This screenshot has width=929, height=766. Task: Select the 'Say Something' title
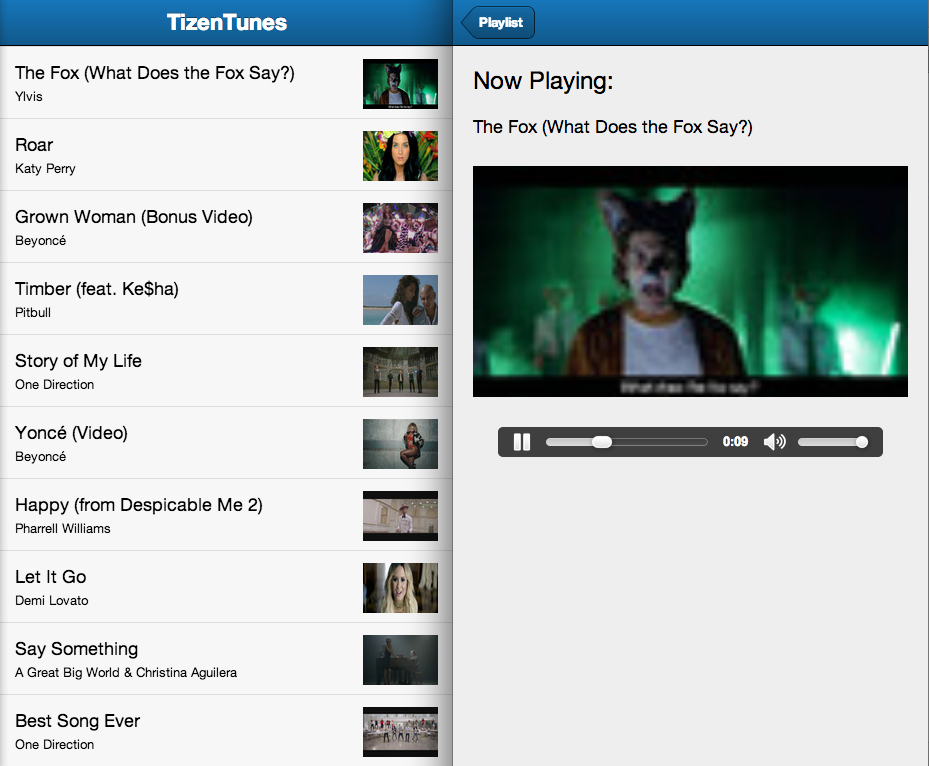[x=76, y=649]
